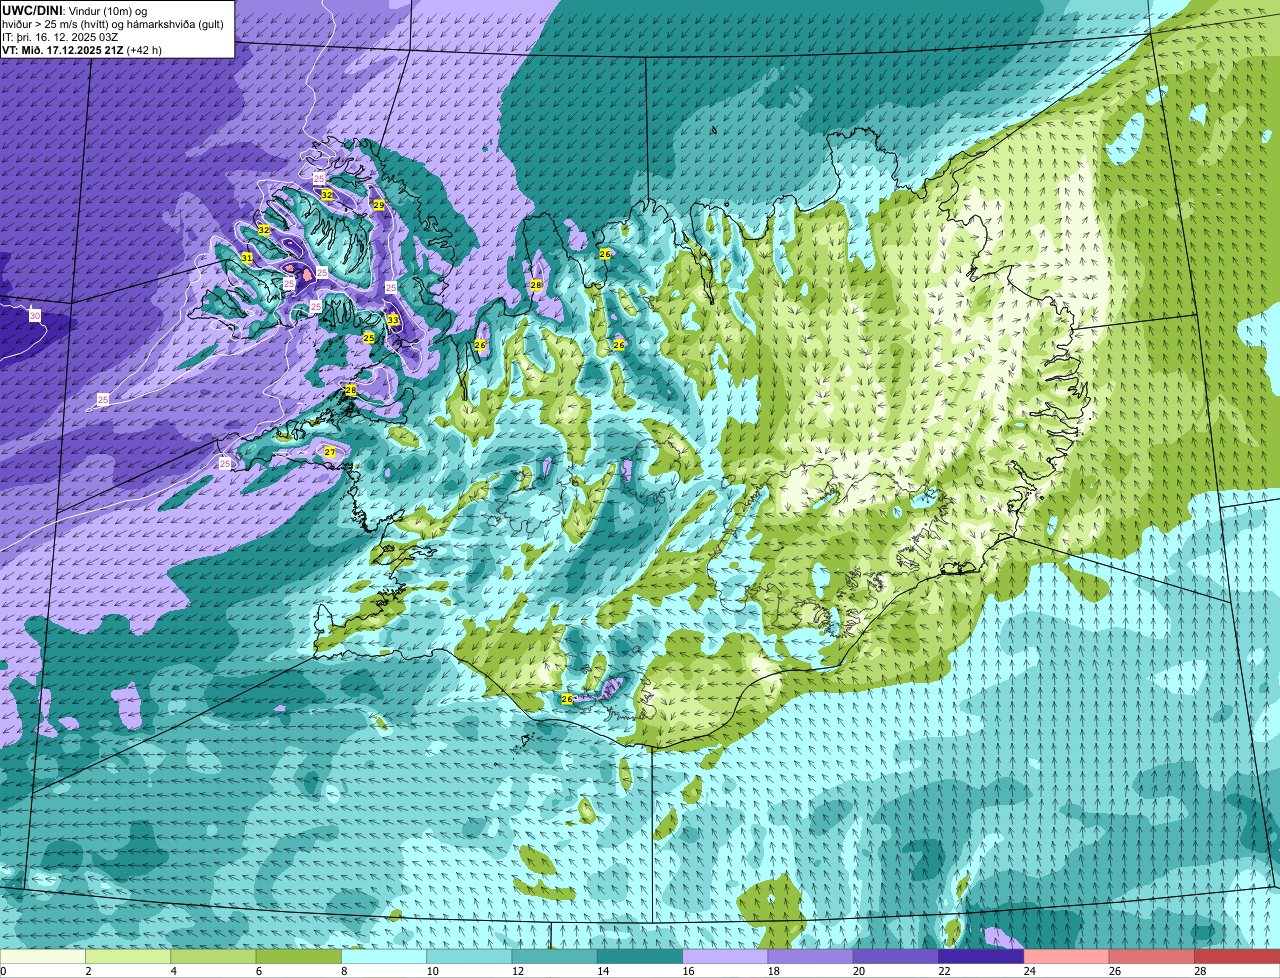Click the yellow "26" gust label on the south coast

coord(567,699)
